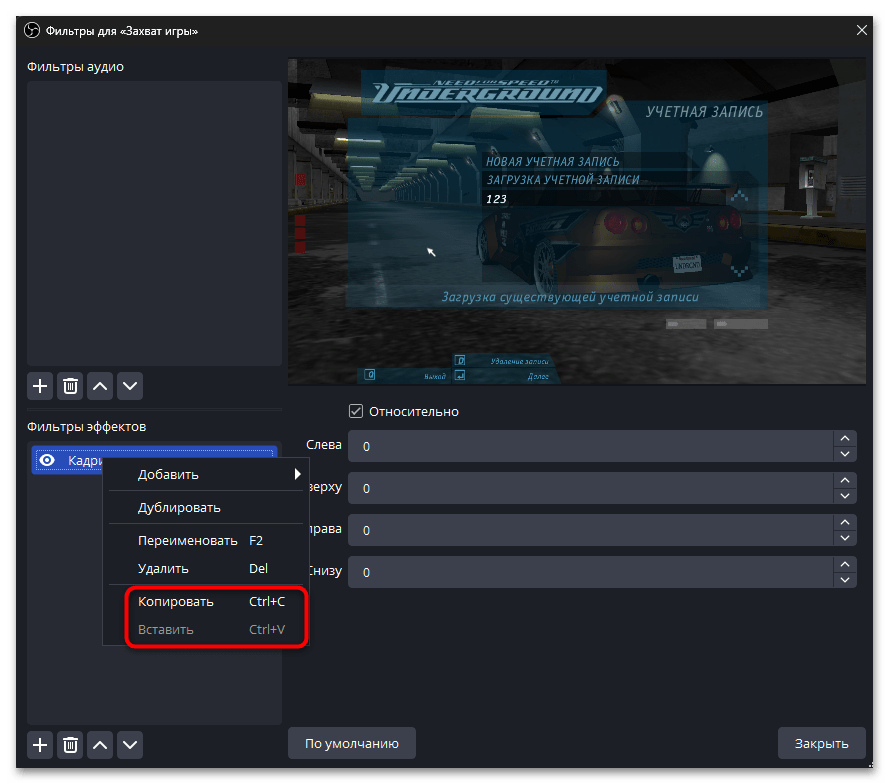Click into the Снизу input field
Image resolution: width=889 pixels, height=784 pixels.
pyautogui.click(x=591, y=572)
